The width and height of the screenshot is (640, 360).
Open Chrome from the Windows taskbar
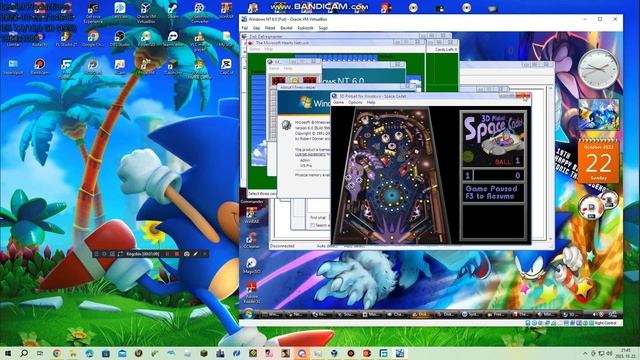point(57,353)
